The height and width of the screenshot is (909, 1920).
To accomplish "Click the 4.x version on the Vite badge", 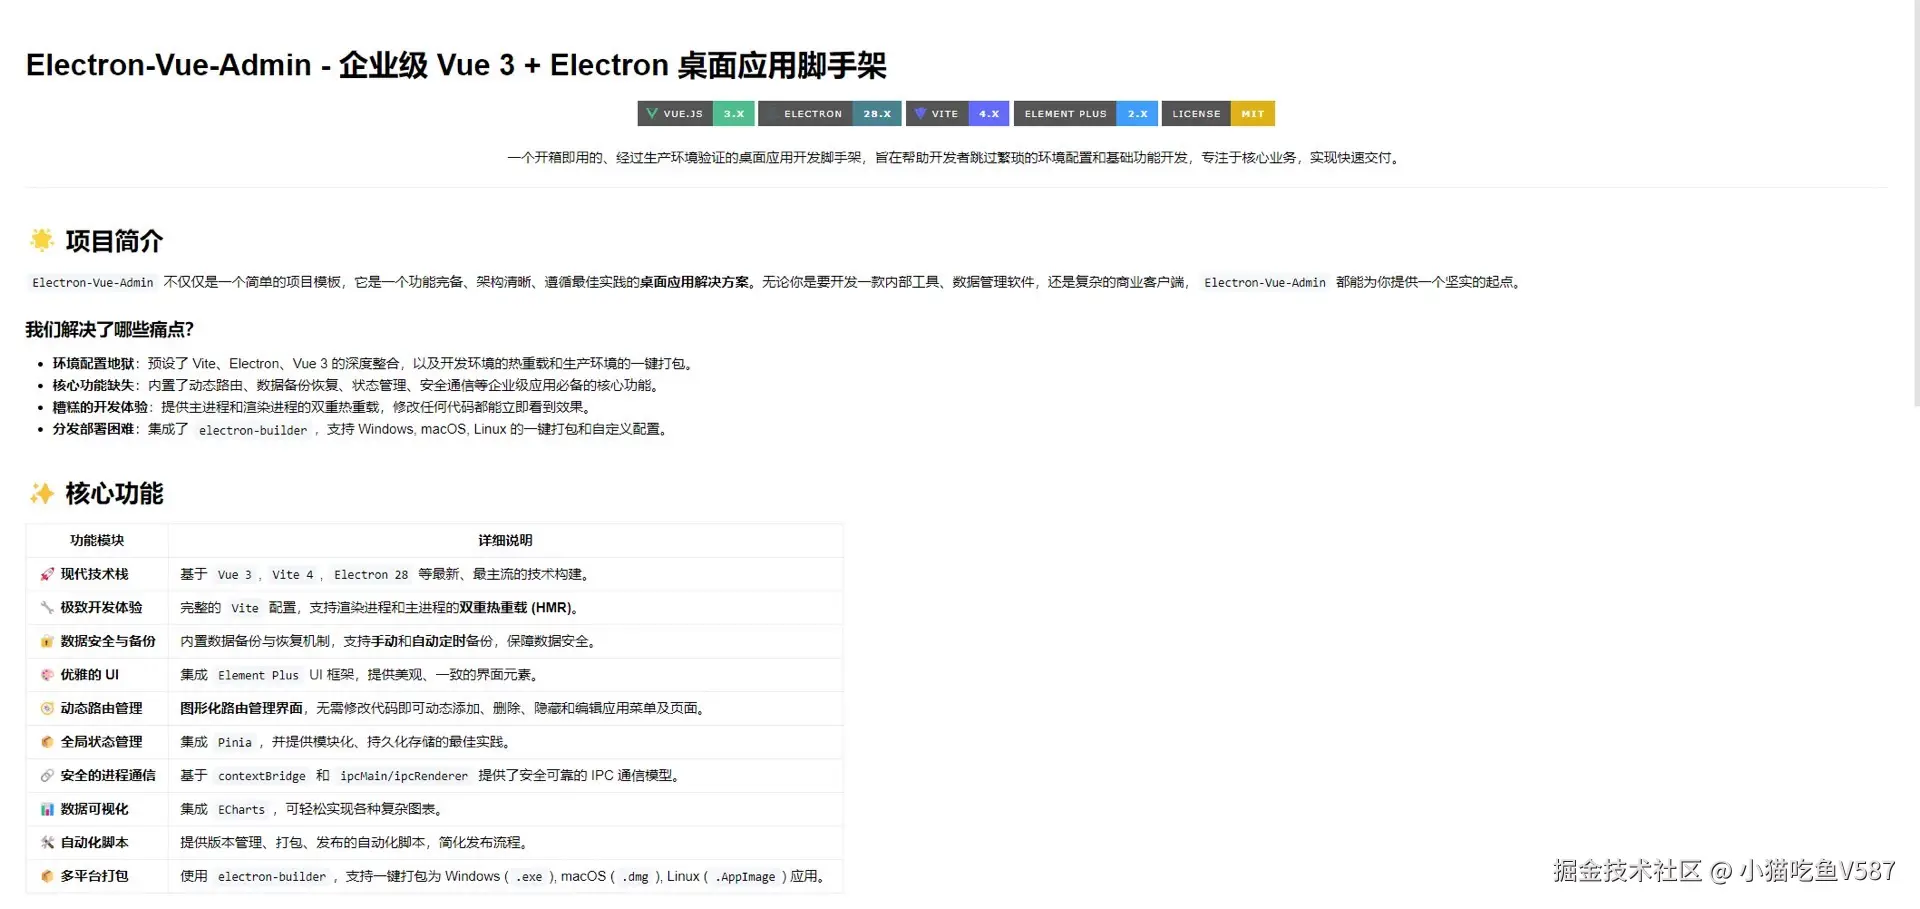I will [x=989, y=114].
